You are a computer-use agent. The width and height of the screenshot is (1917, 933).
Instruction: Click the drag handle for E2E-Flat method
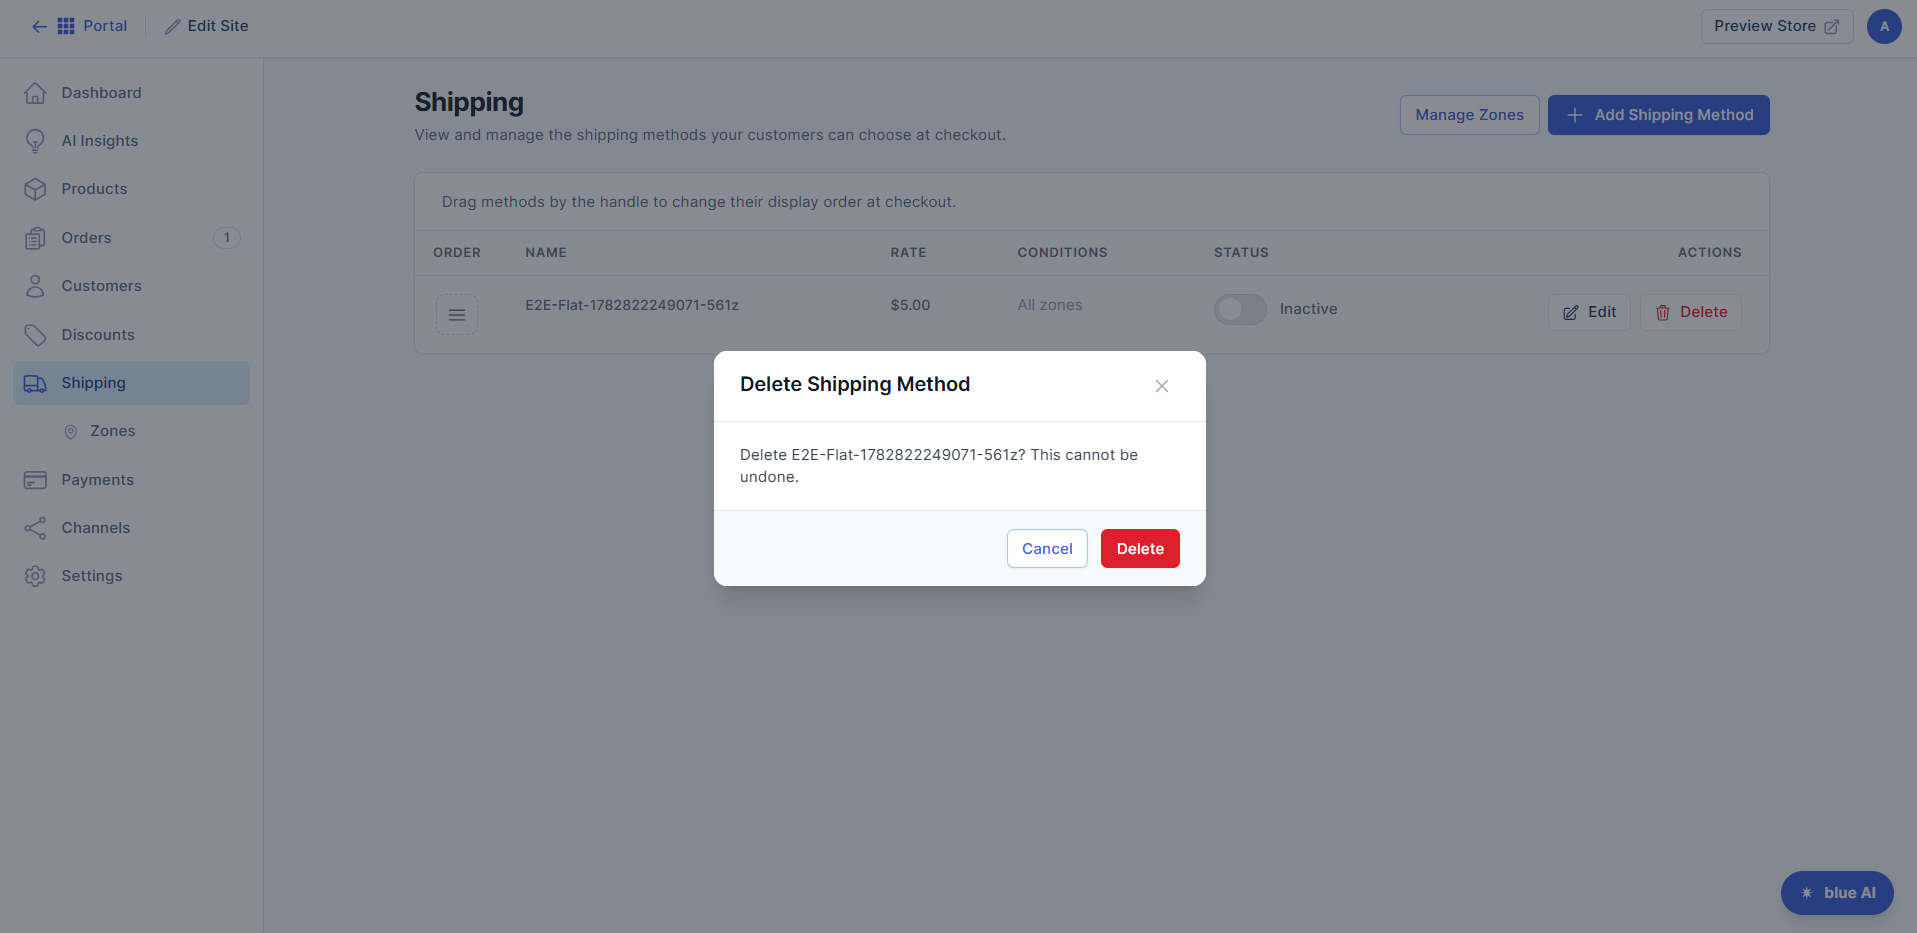click(457, 315)
